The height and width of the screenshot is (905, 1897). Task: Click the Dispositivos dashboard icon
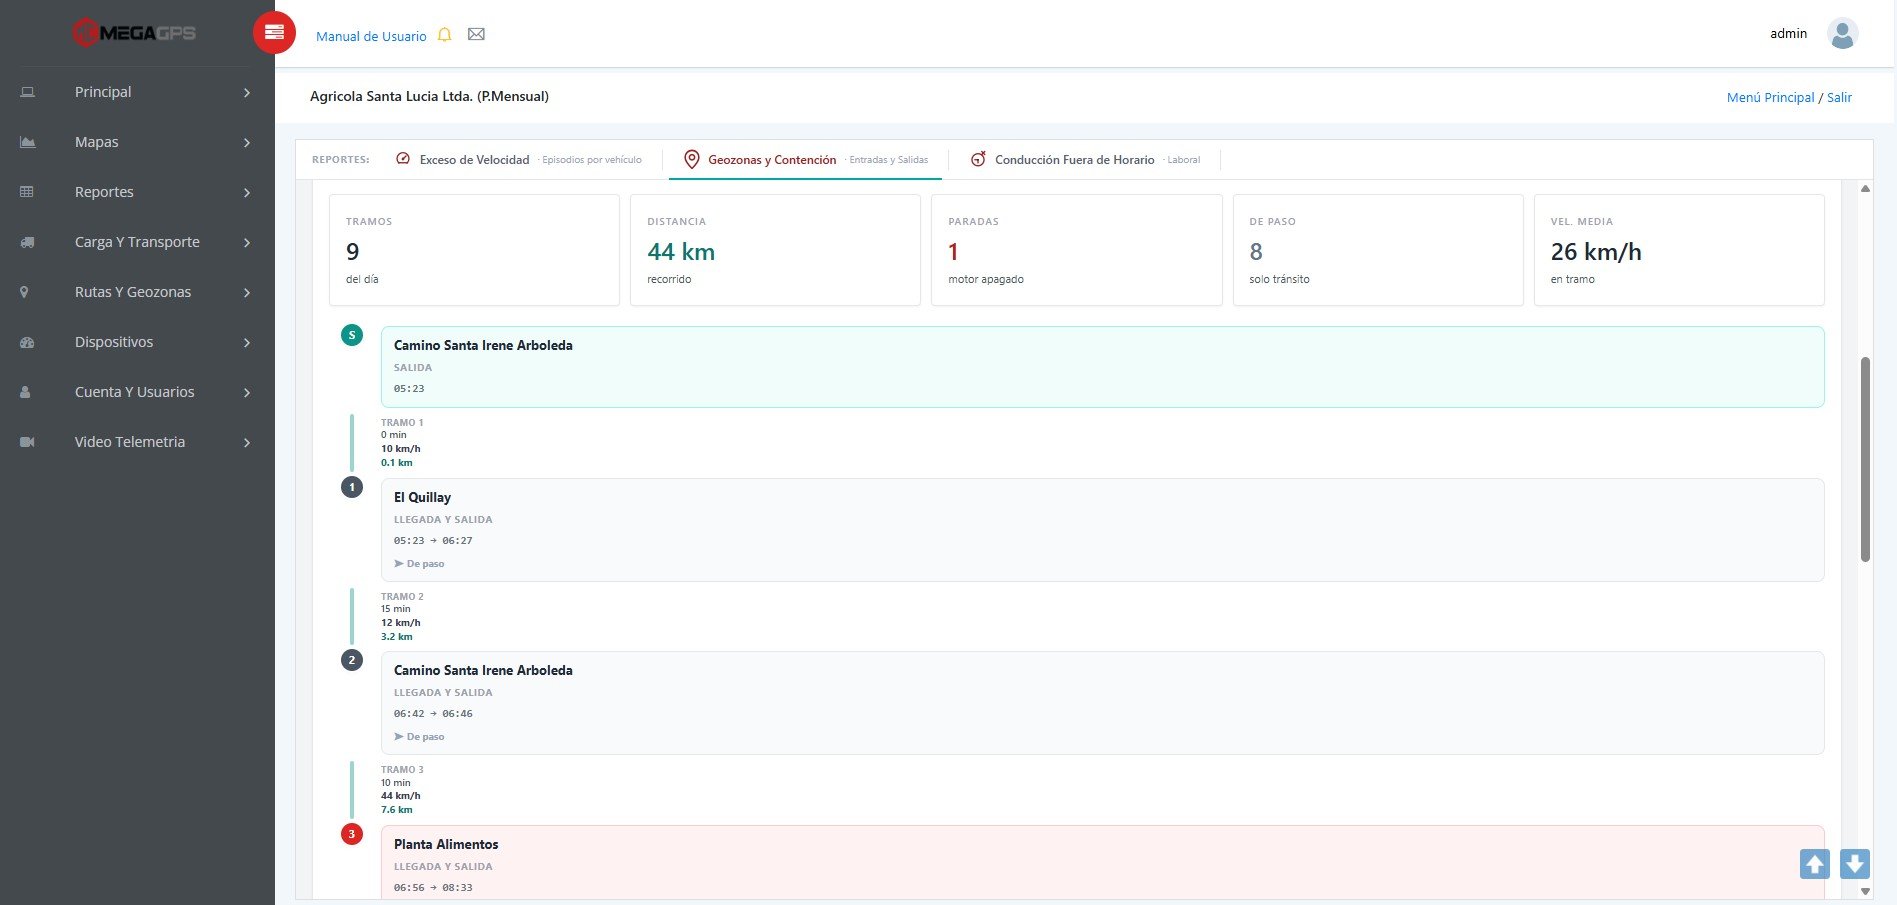click(x=27, y=342)
